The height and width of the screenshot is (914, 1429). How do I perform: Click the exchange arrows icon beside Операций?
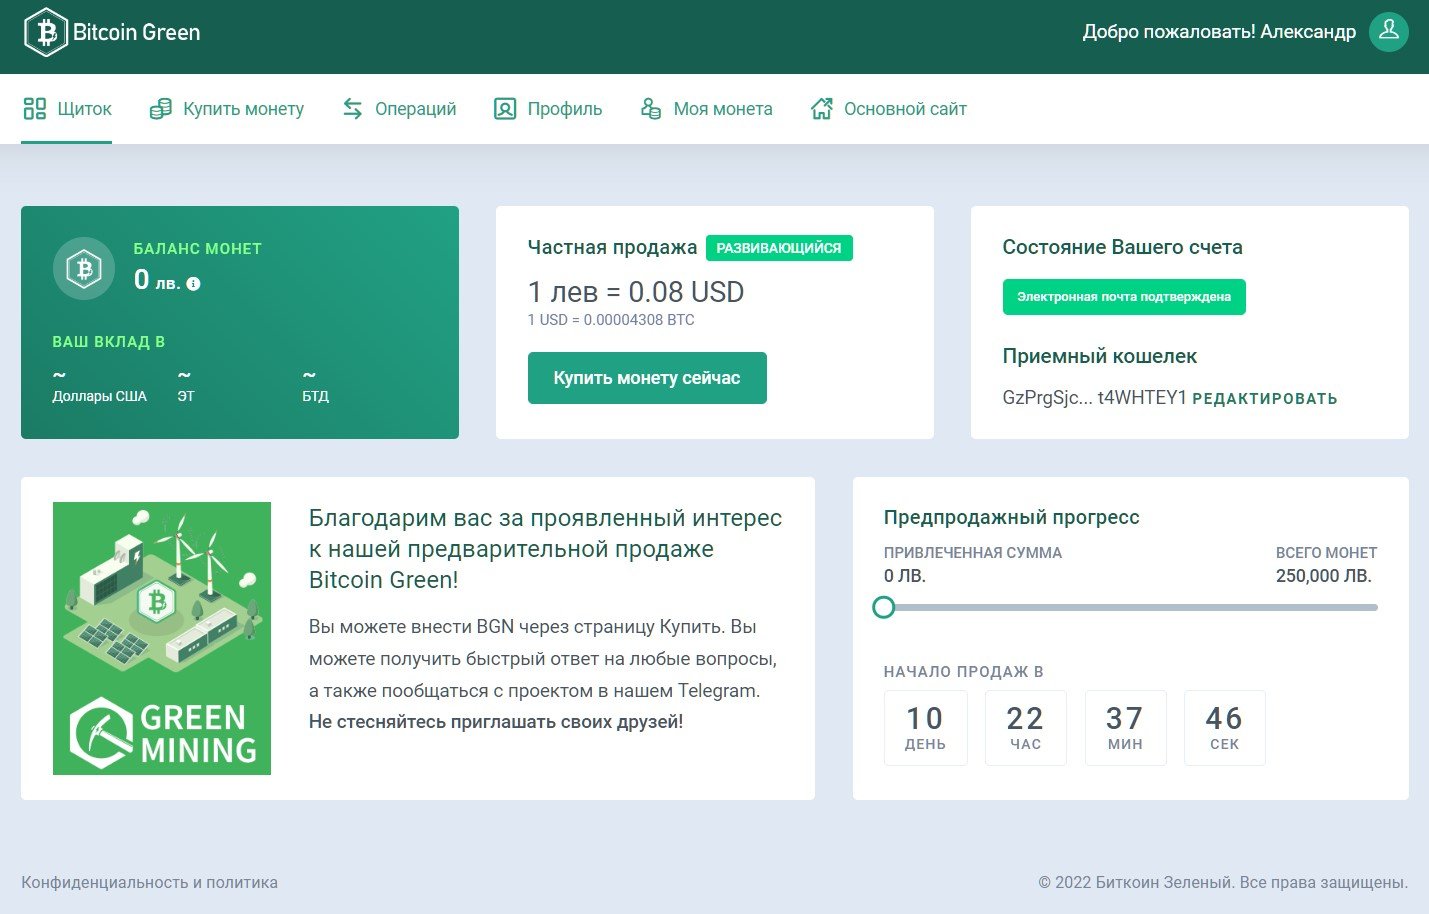click(x=353, y=109)
